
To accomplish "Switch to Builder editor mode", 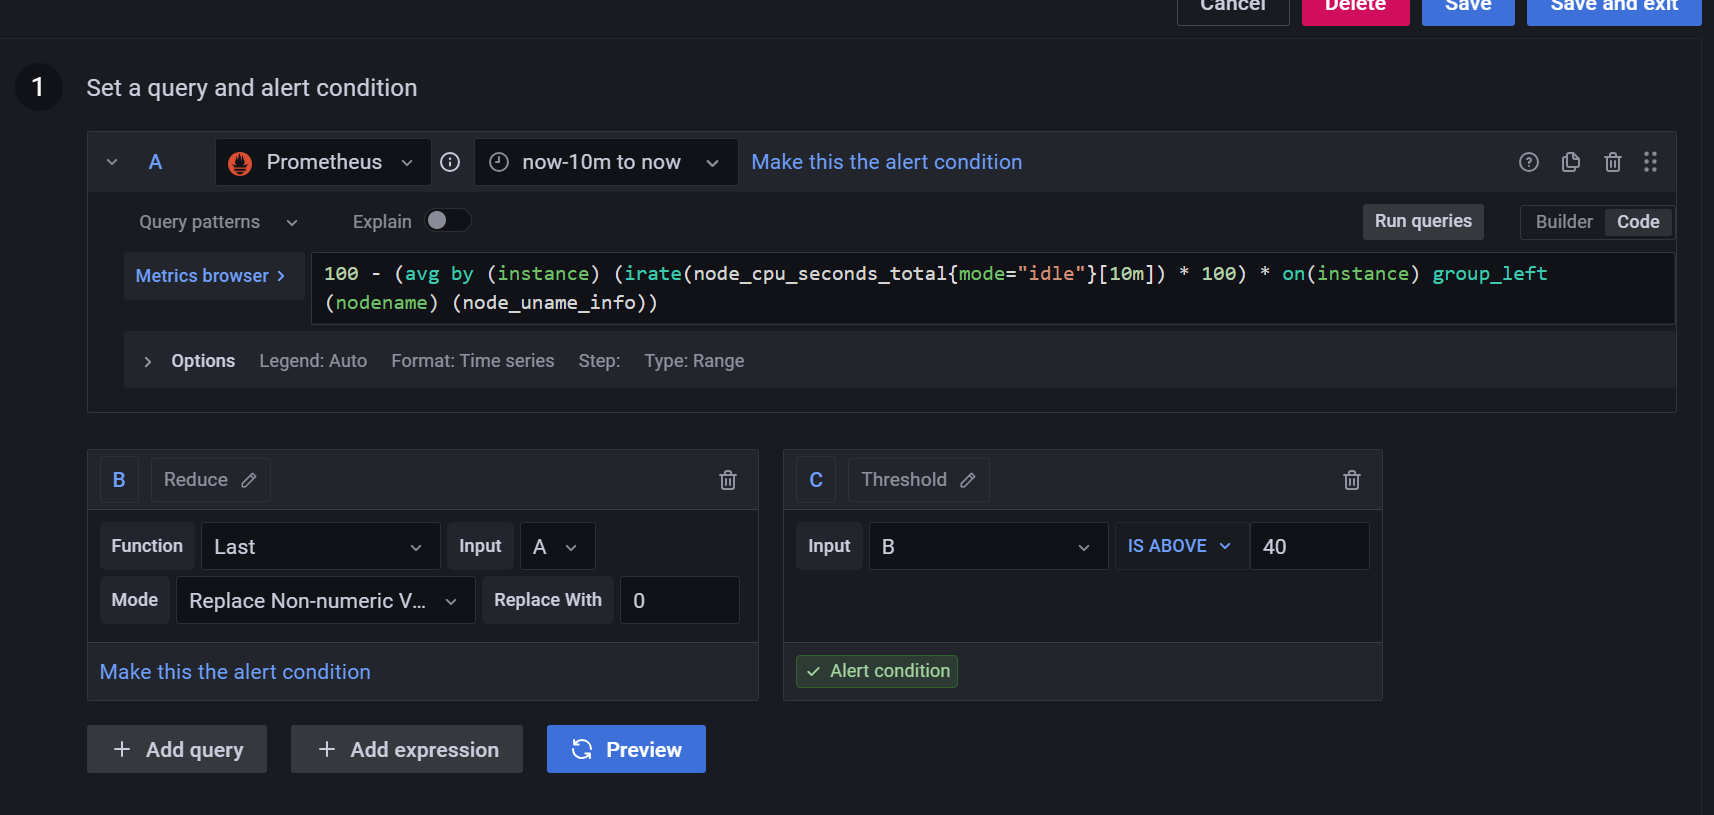I will coord(1563,222).
